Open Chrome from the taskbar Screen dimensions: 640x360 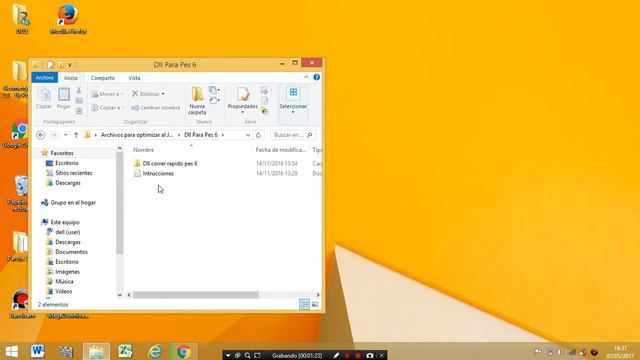coord(184,351)
